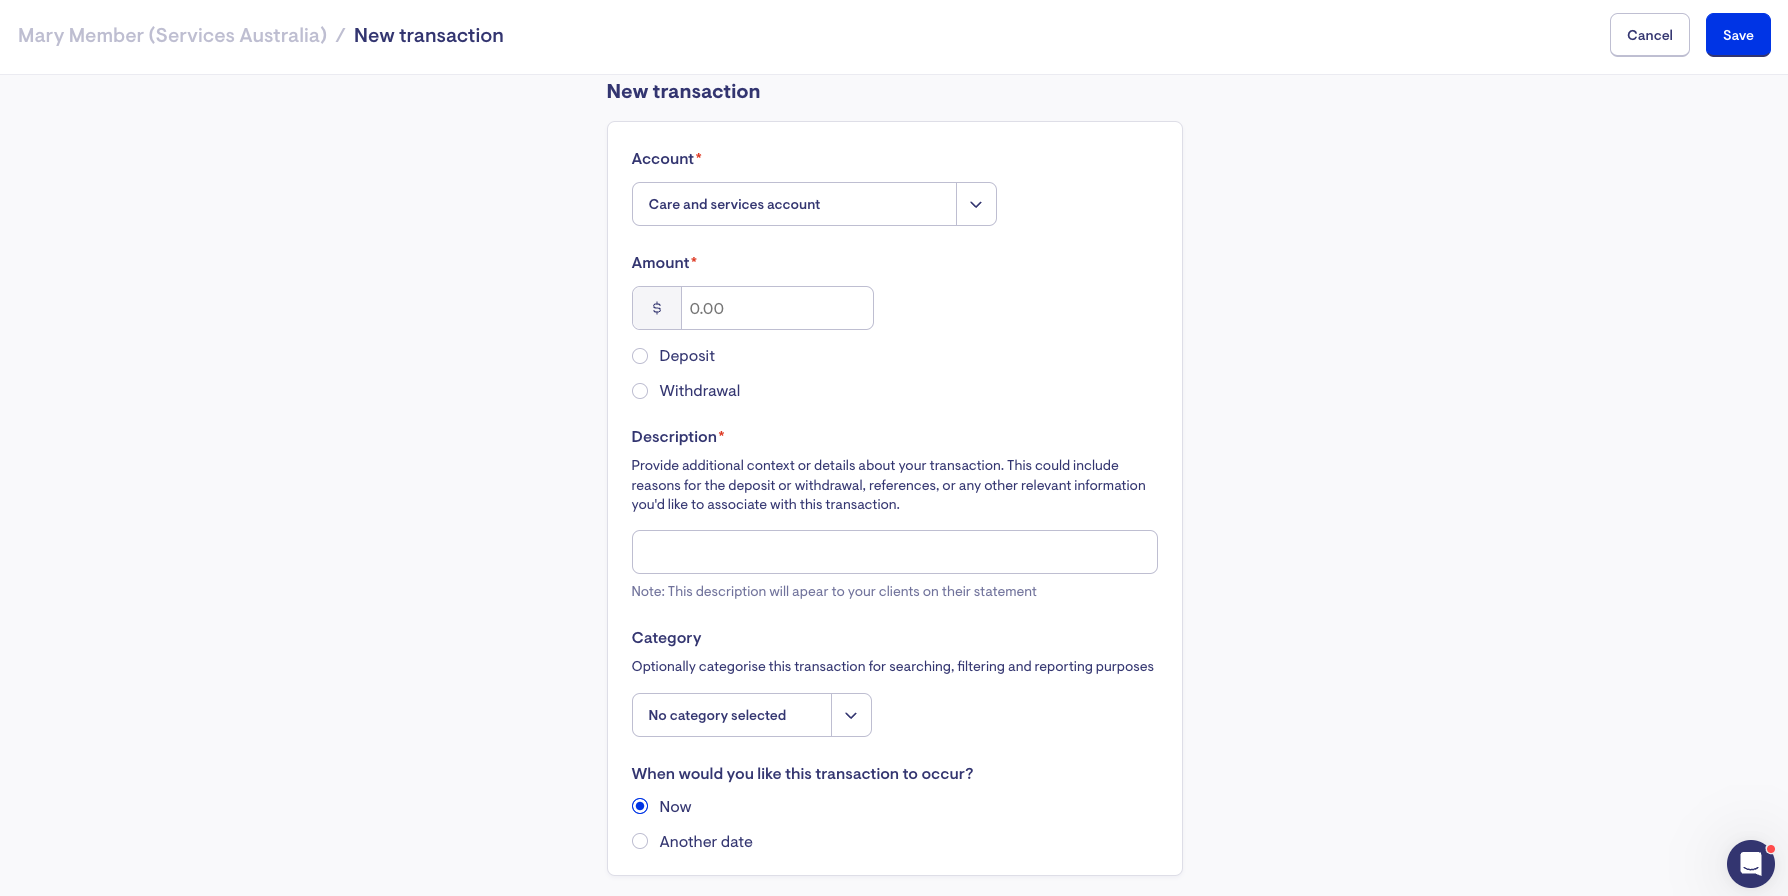Click the New transaction breadcrumb item
The image size is (1788, 896).
click(428, 36)
